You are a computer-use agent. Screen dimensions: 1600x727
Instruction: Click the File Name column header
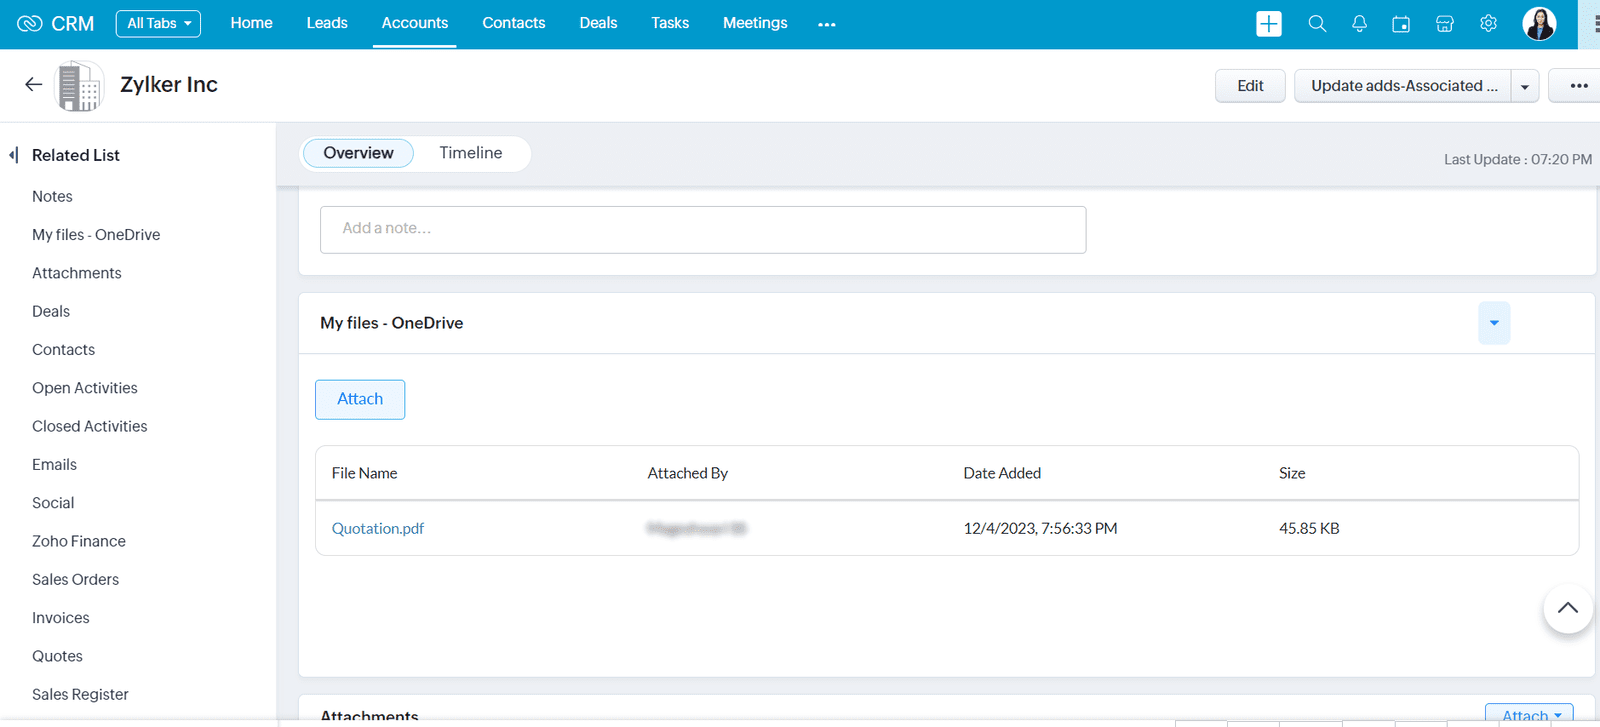tap(364, 473)
